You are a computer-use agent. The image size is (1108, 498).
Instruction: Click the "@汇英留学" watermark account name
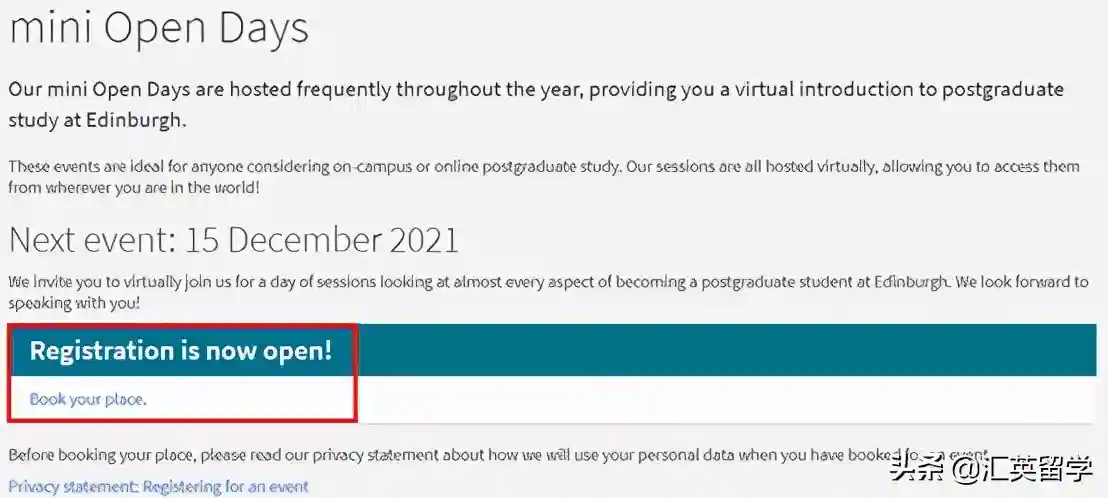point(1020,466)
